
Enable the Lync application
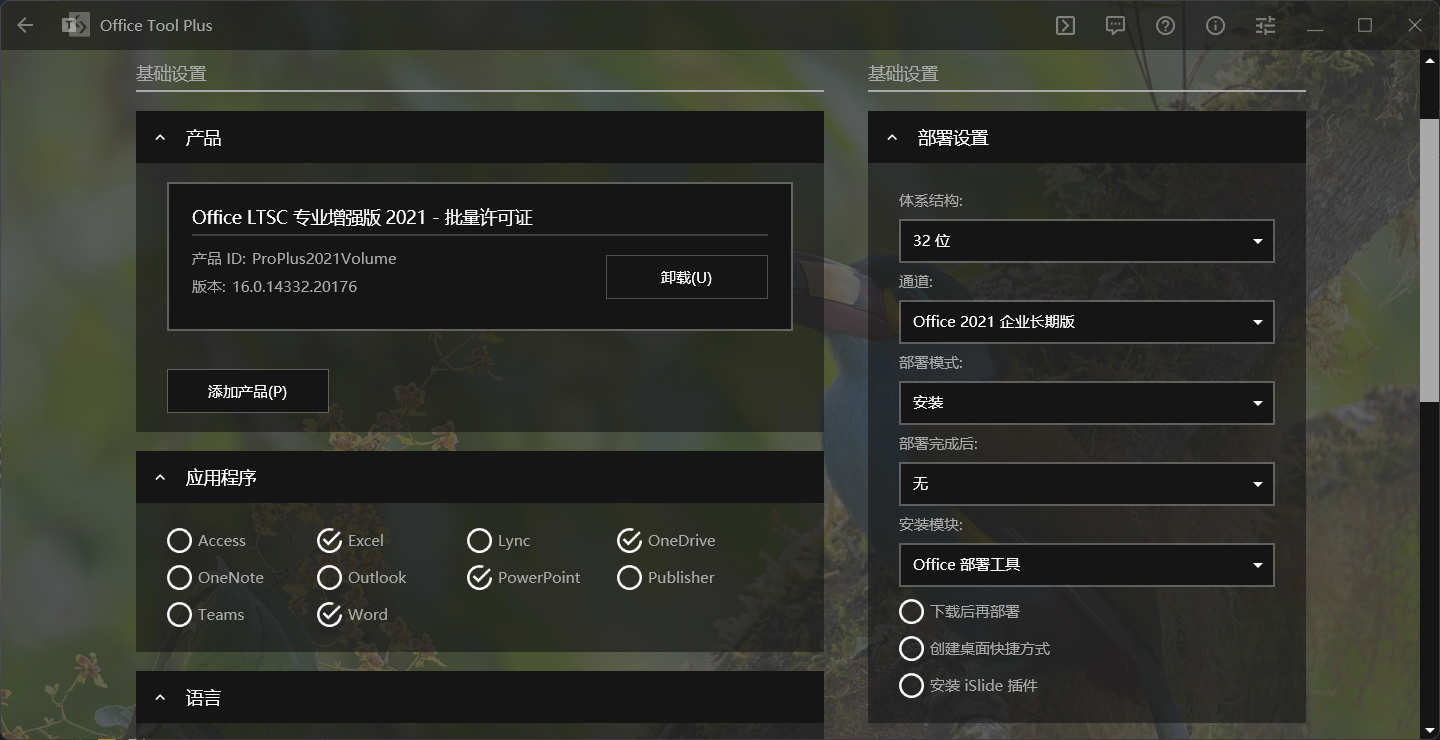(x=499, y=541)
